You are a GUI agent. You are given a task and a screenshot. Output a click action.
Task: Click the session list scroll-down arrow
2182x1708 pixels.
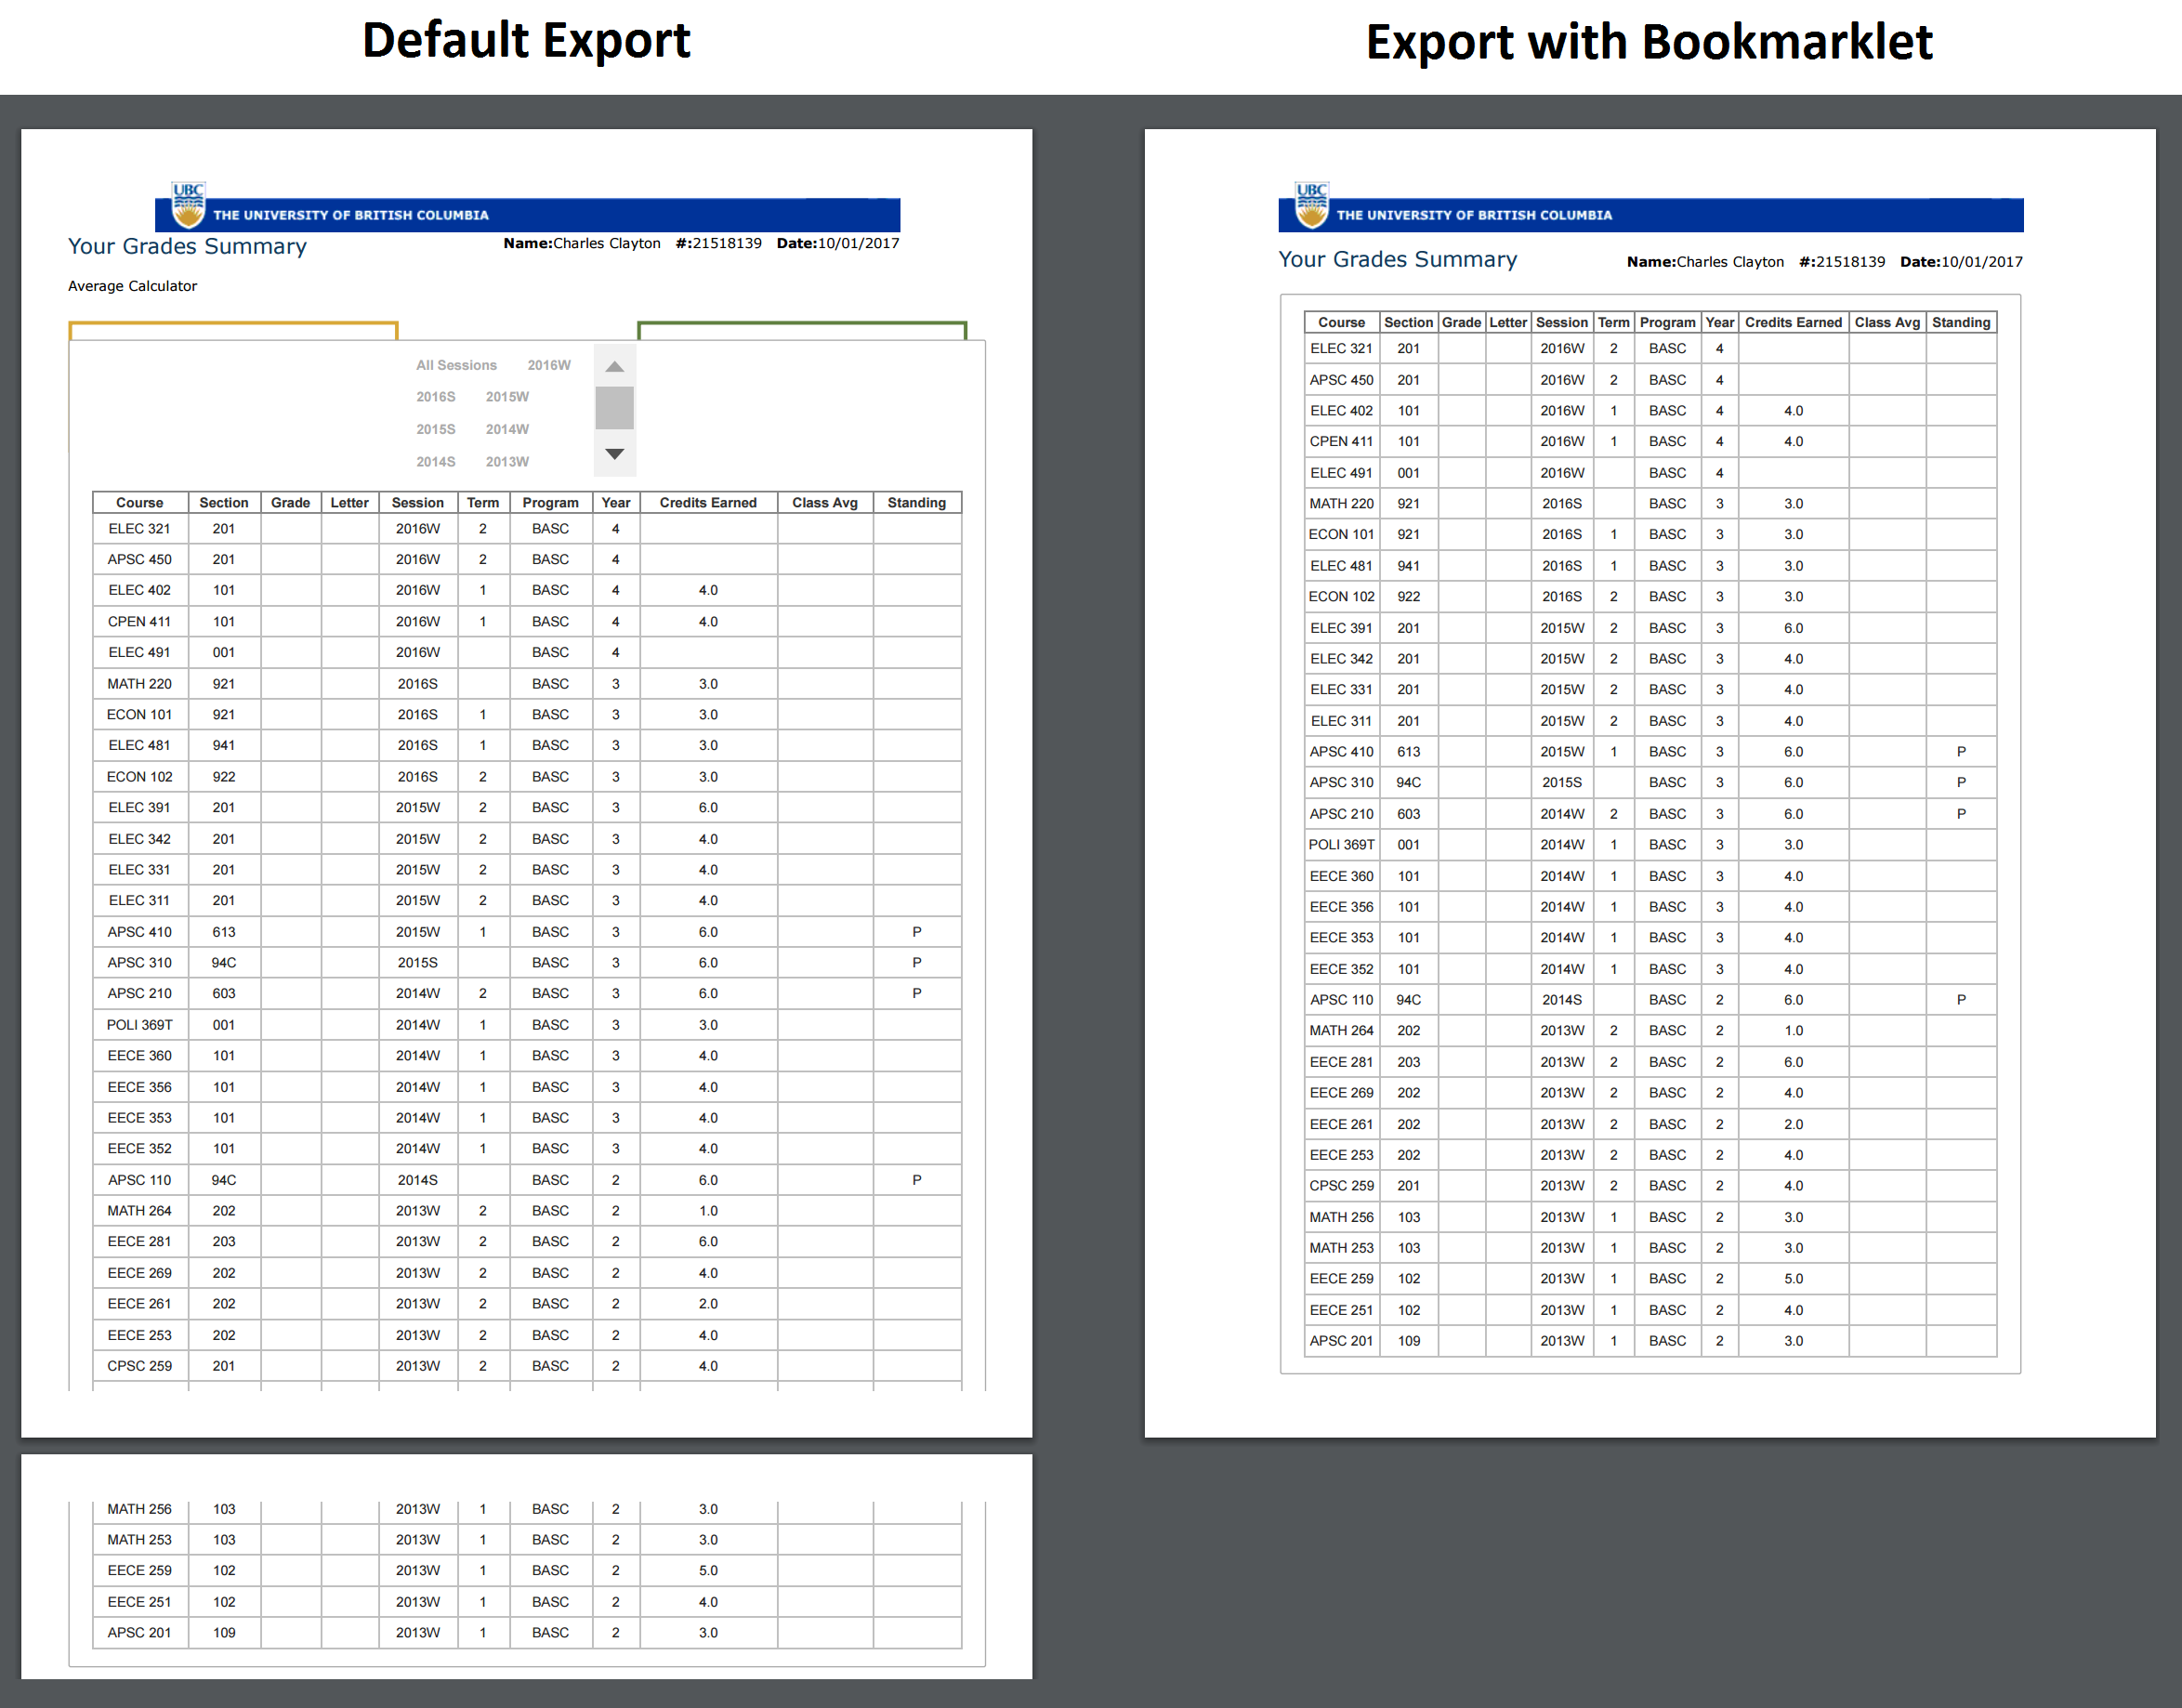615,454
